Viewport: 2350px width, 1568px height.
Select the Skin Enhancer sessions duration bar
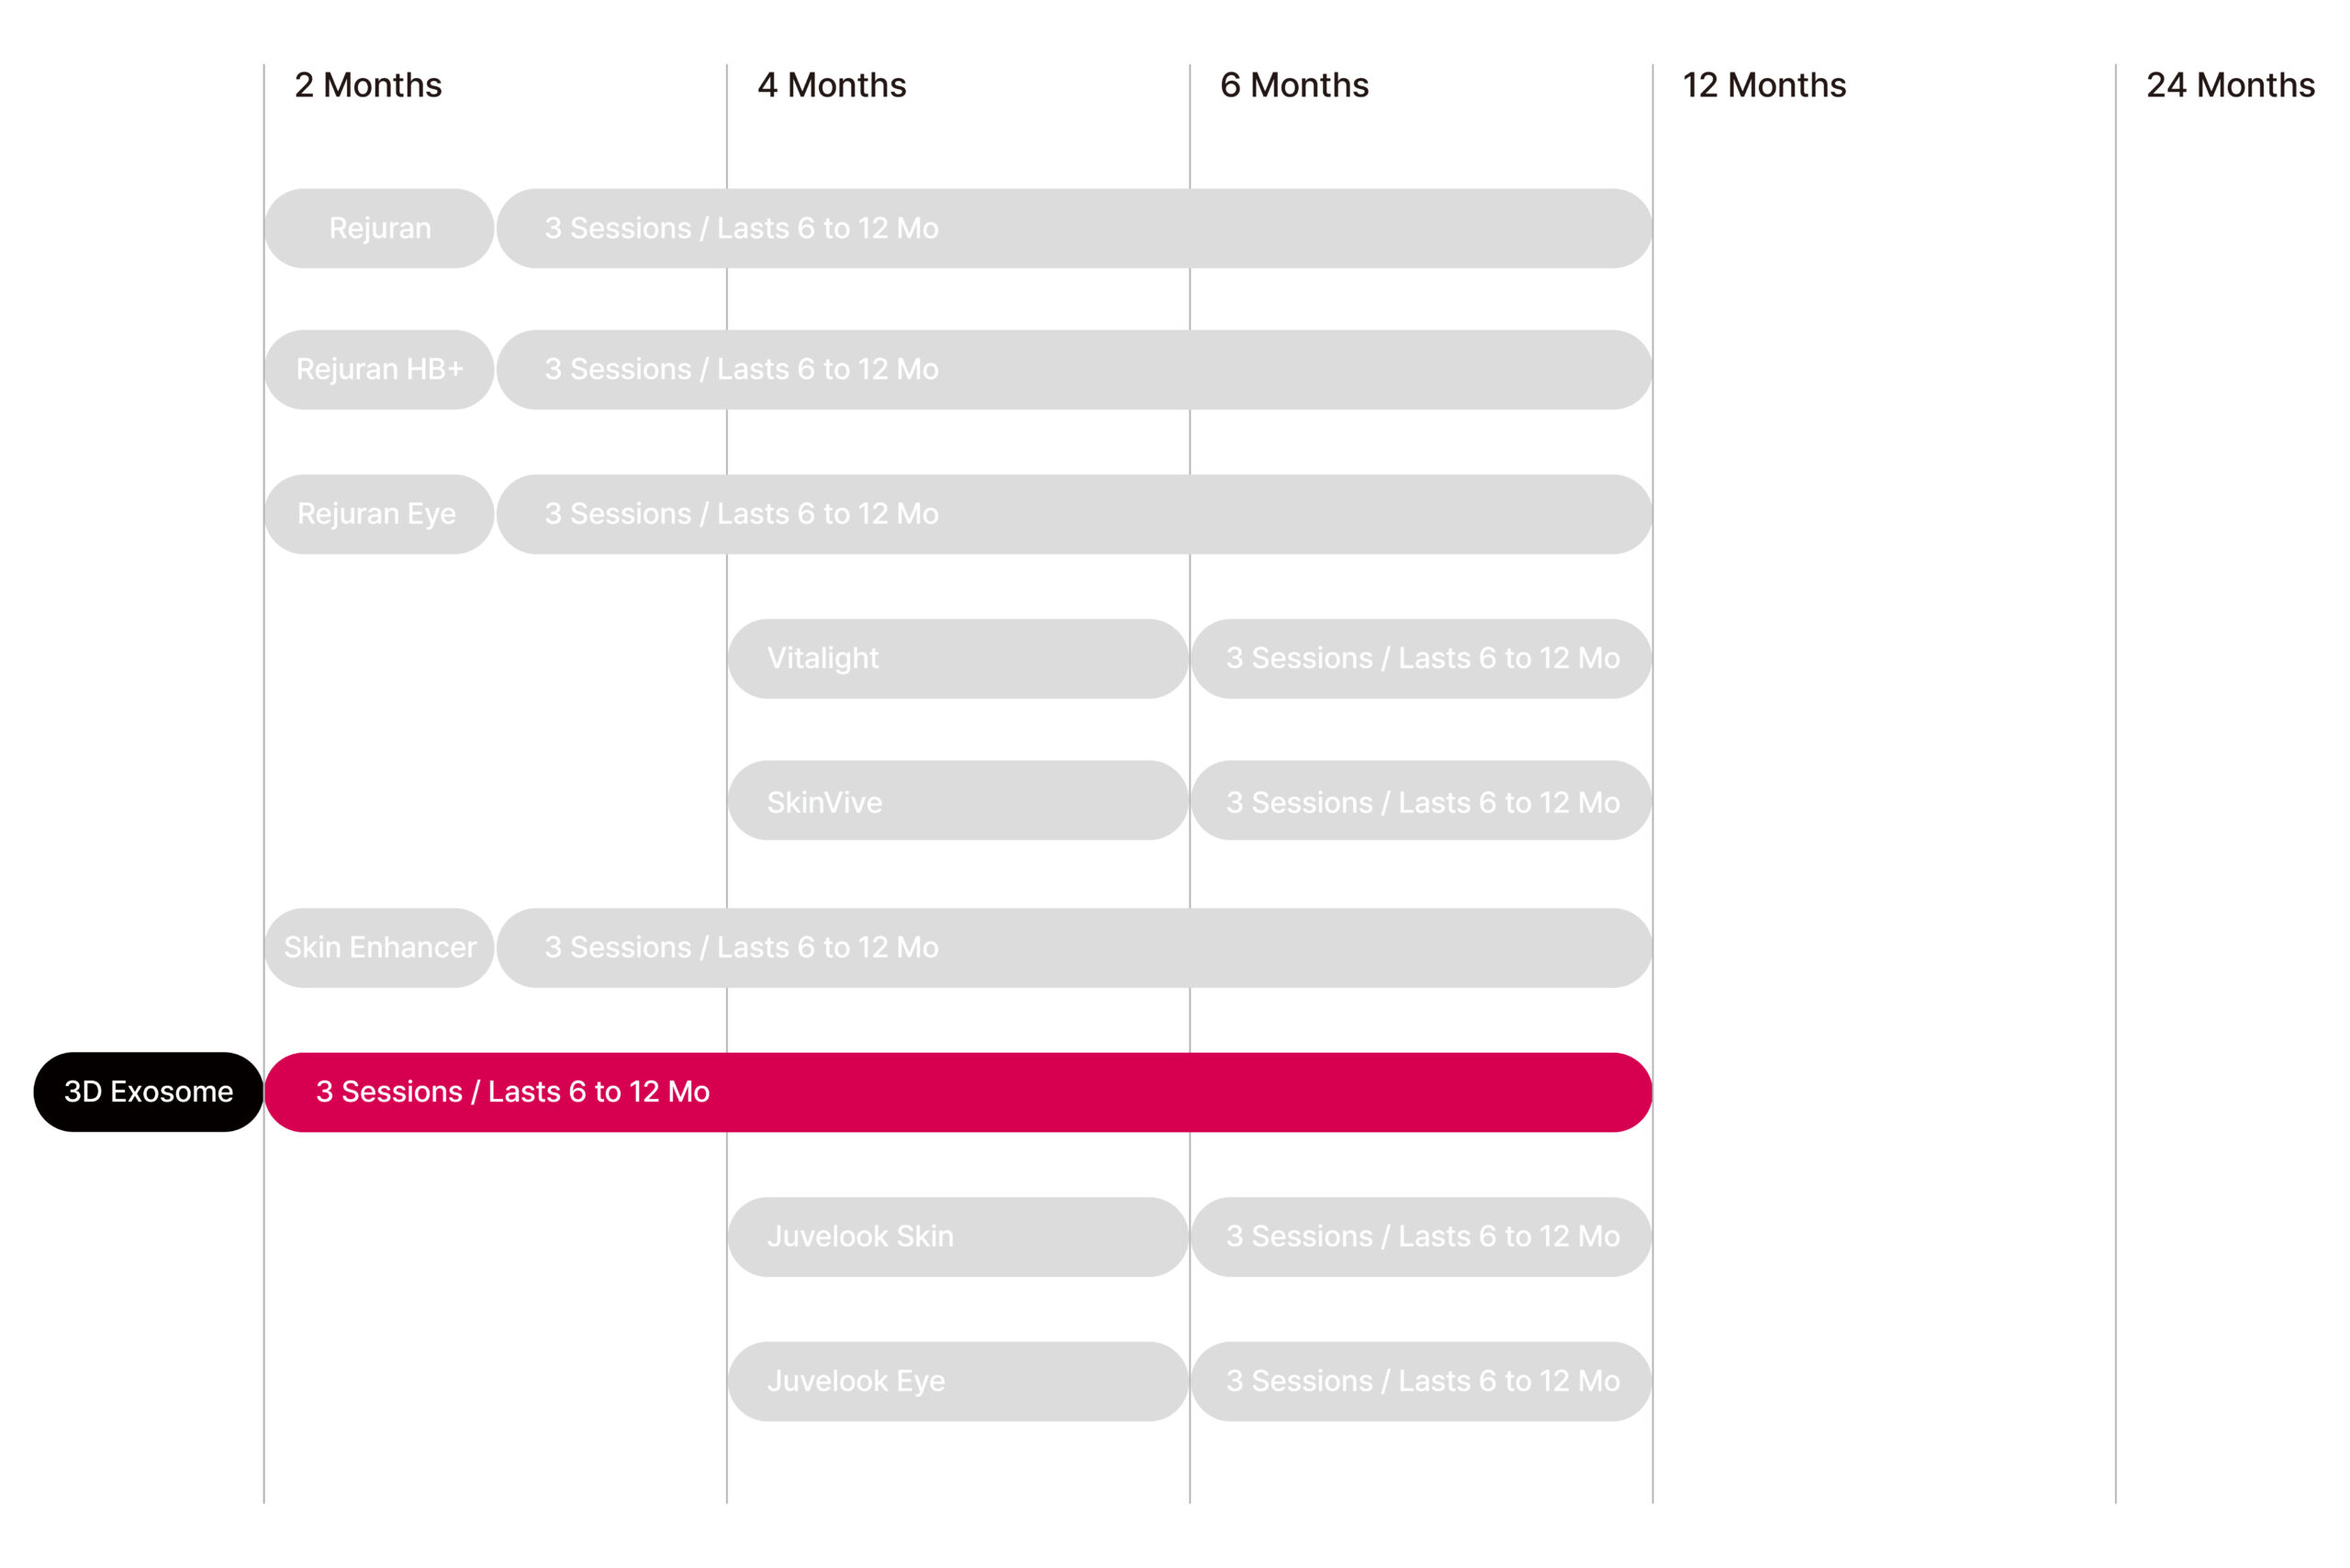pos(1074,947)
